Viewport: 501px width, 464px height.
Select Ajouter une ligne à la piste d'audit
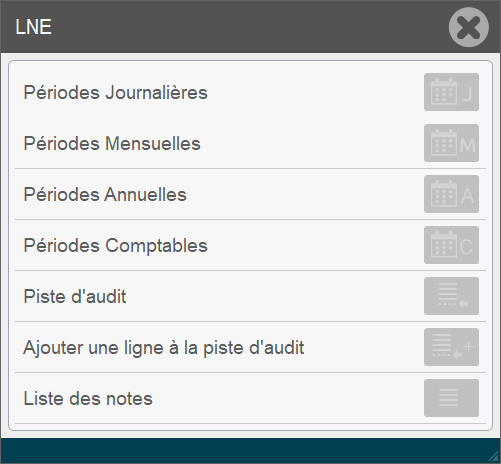[x=164, y=348]
